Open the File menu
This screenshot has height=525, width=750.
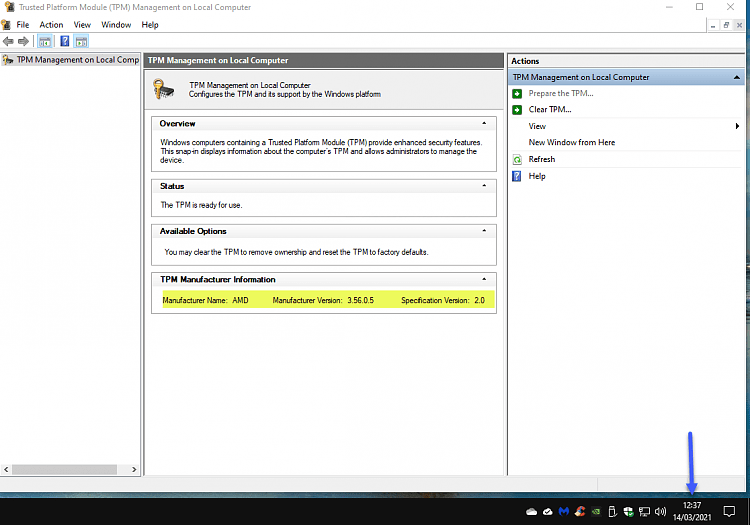pos(22,25)
